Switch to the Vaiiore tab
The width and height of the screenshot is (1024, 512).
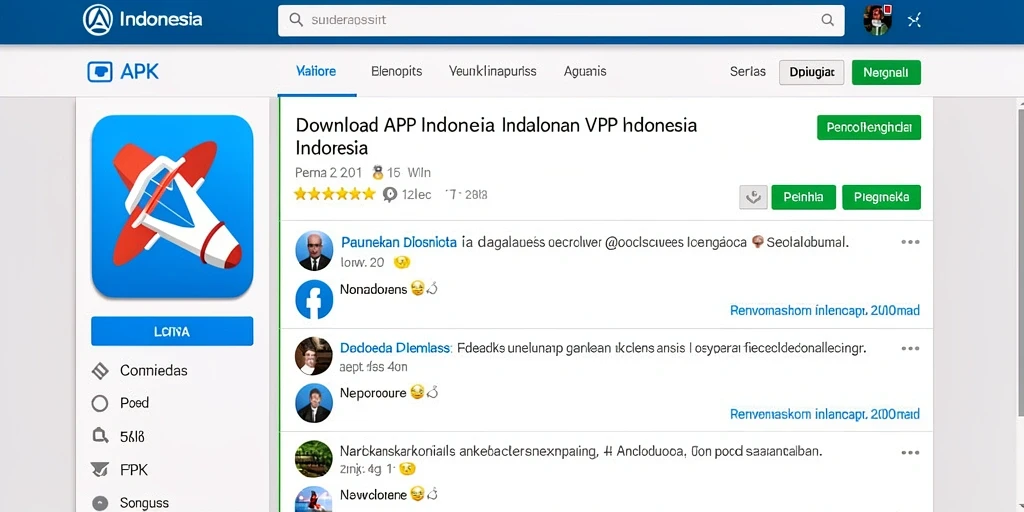(316, 71)
